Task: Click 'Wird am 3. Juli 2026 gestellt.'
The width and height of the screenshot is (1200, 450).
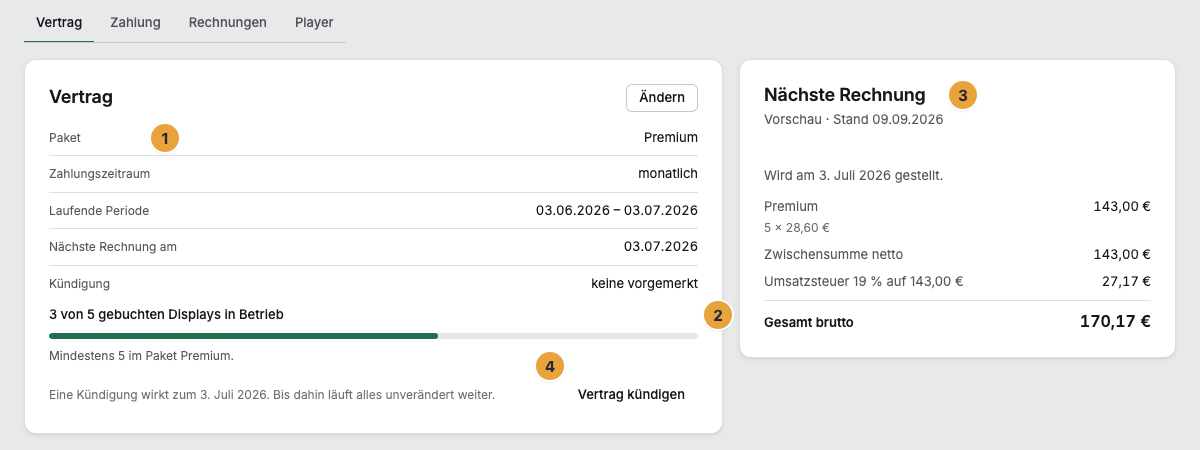Action: click(854, 175)
